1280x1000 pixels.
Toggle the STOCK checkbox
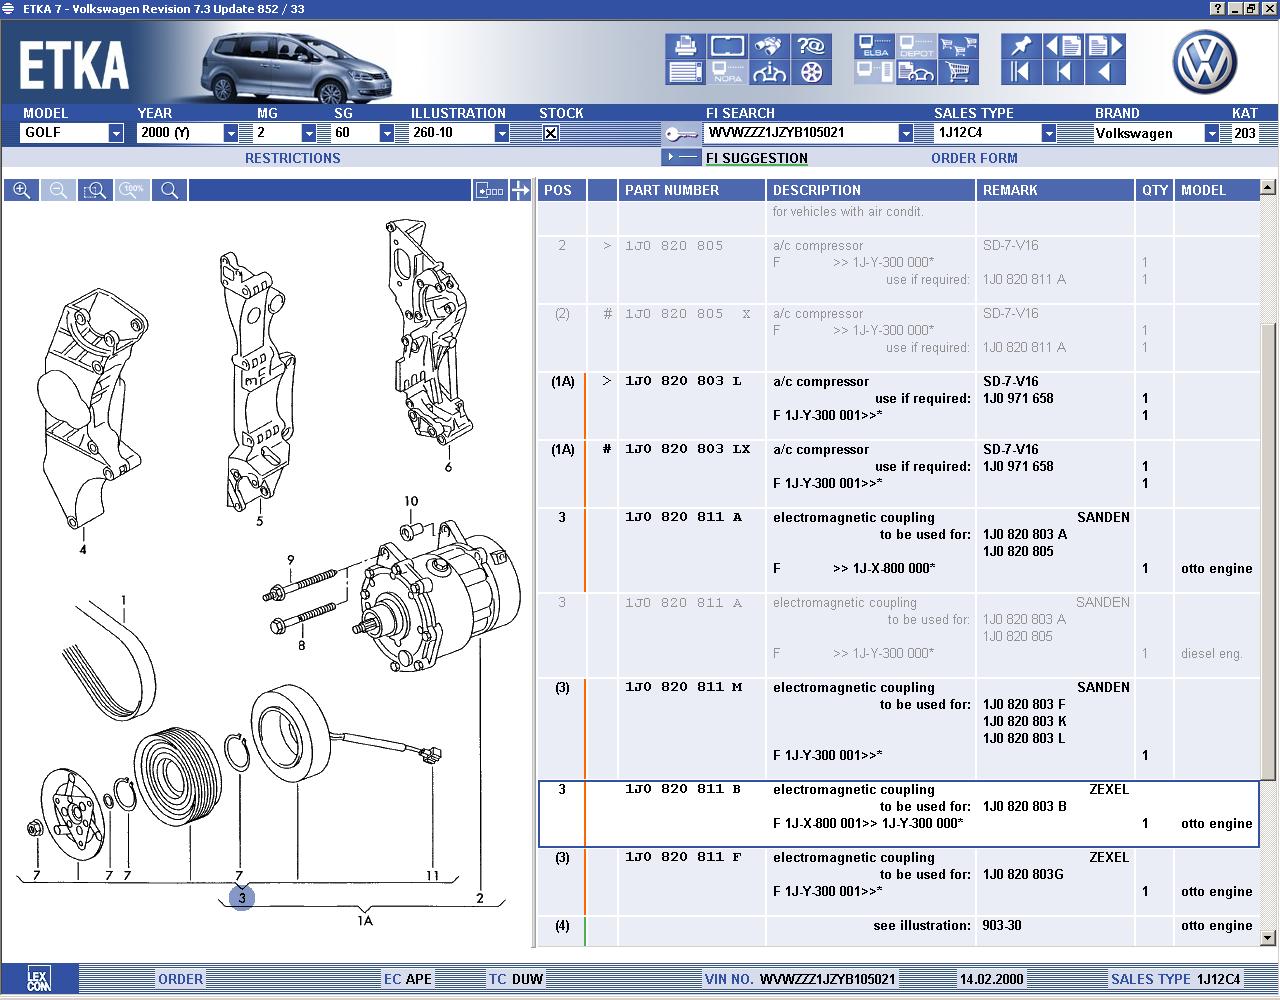pyautogui.click(x=550, y=133)
